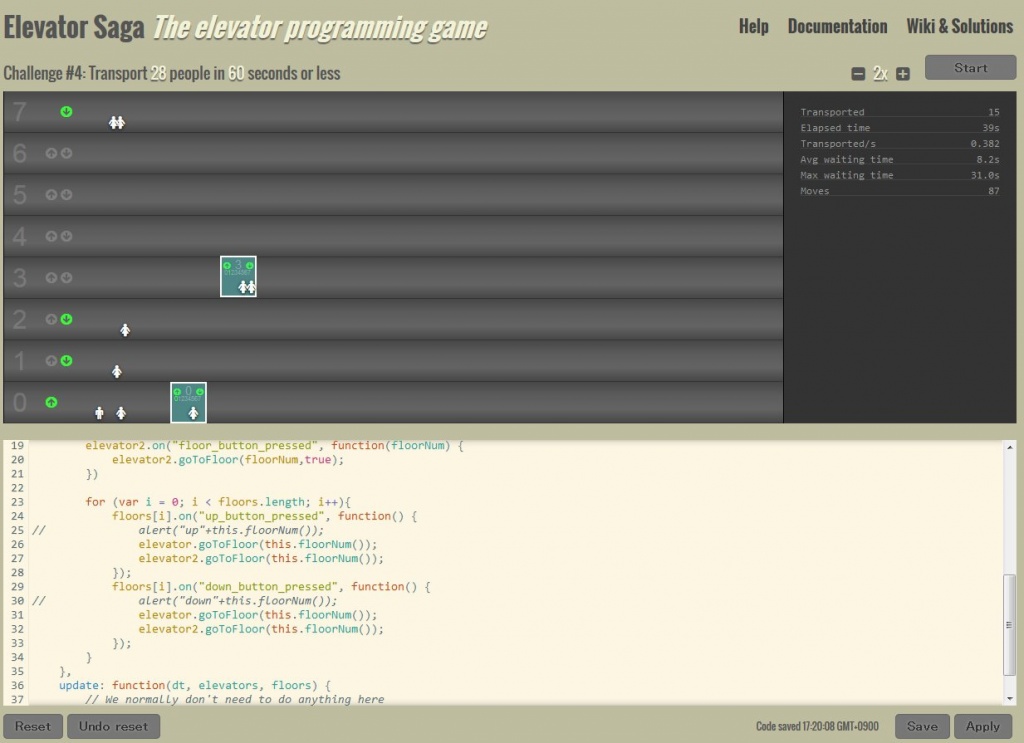The width and height of the screenshot is (1024, 743).
Task: Click the up indicator inside the floor 0 elevator
Action: coord(177,392)
